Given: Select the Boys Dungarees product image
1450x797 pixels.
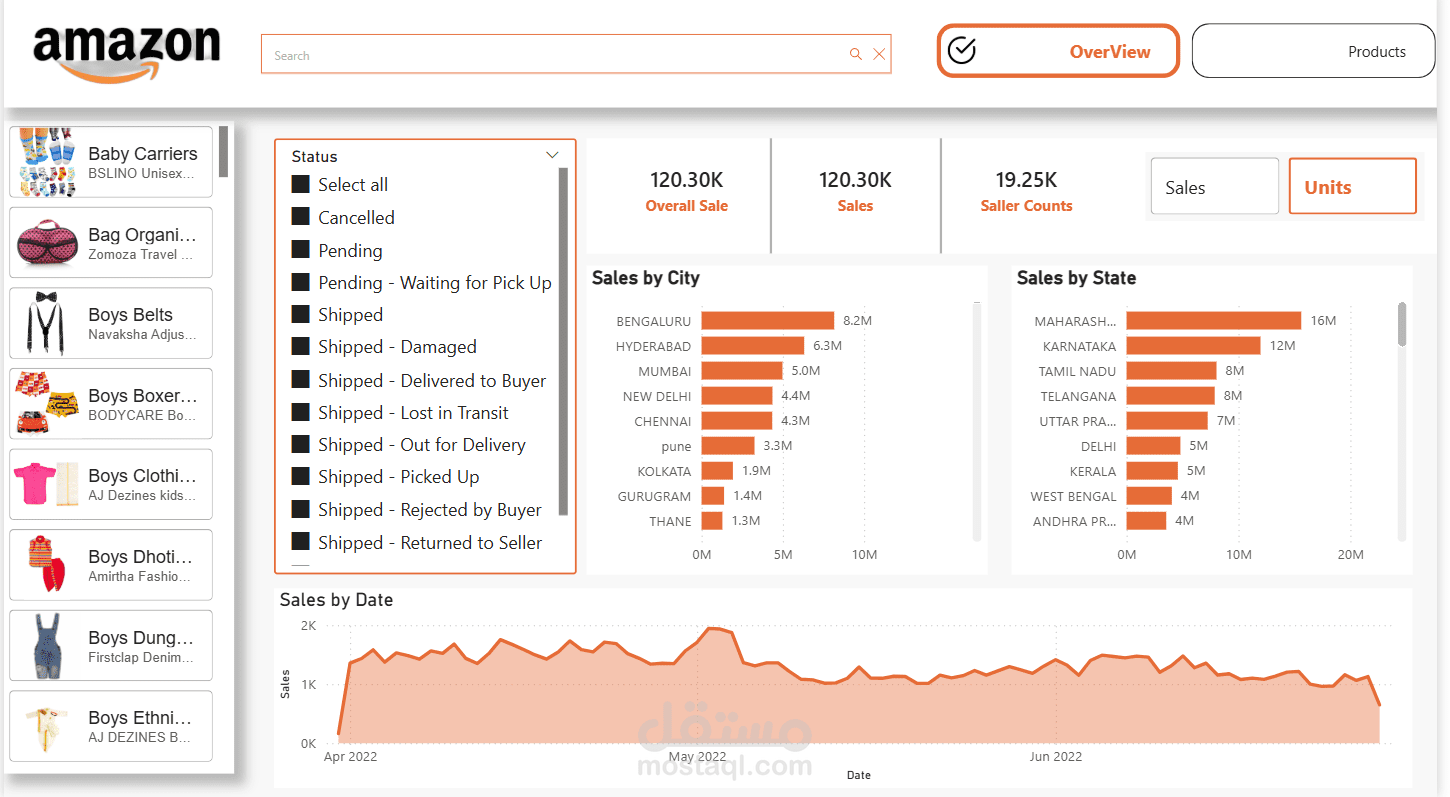Looking at the screenshot, I should pos(47,645).
